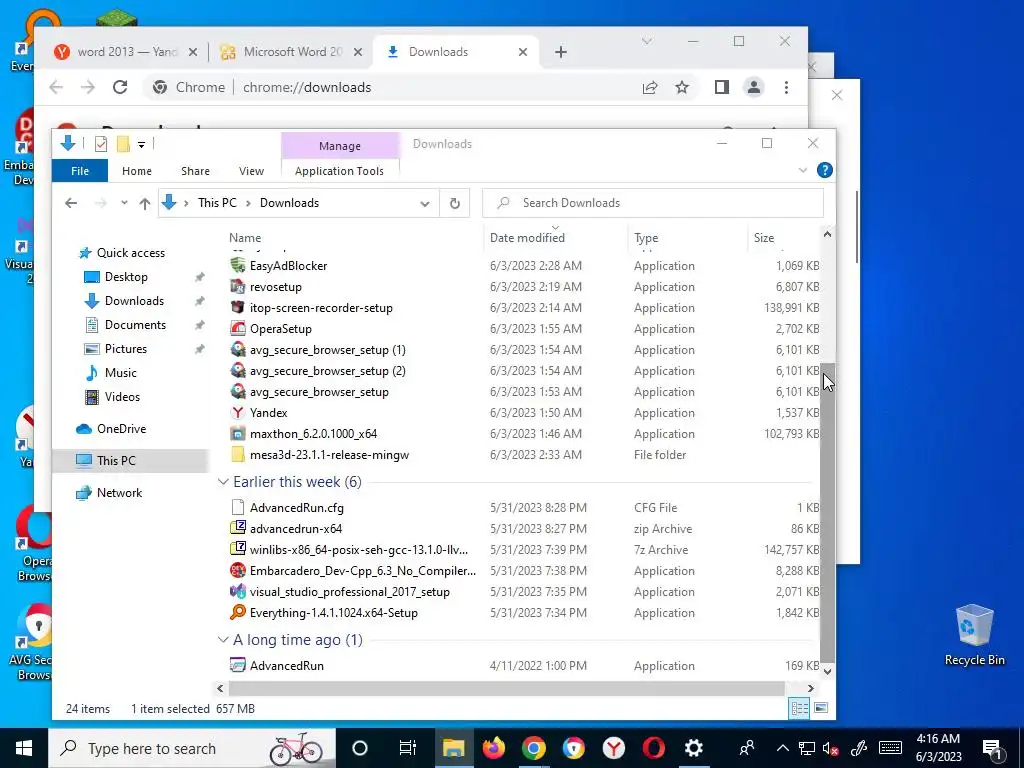Open Chrome three-dot menu
The height and width of the screenshot is (768, 1024).
tap(786, 87)
